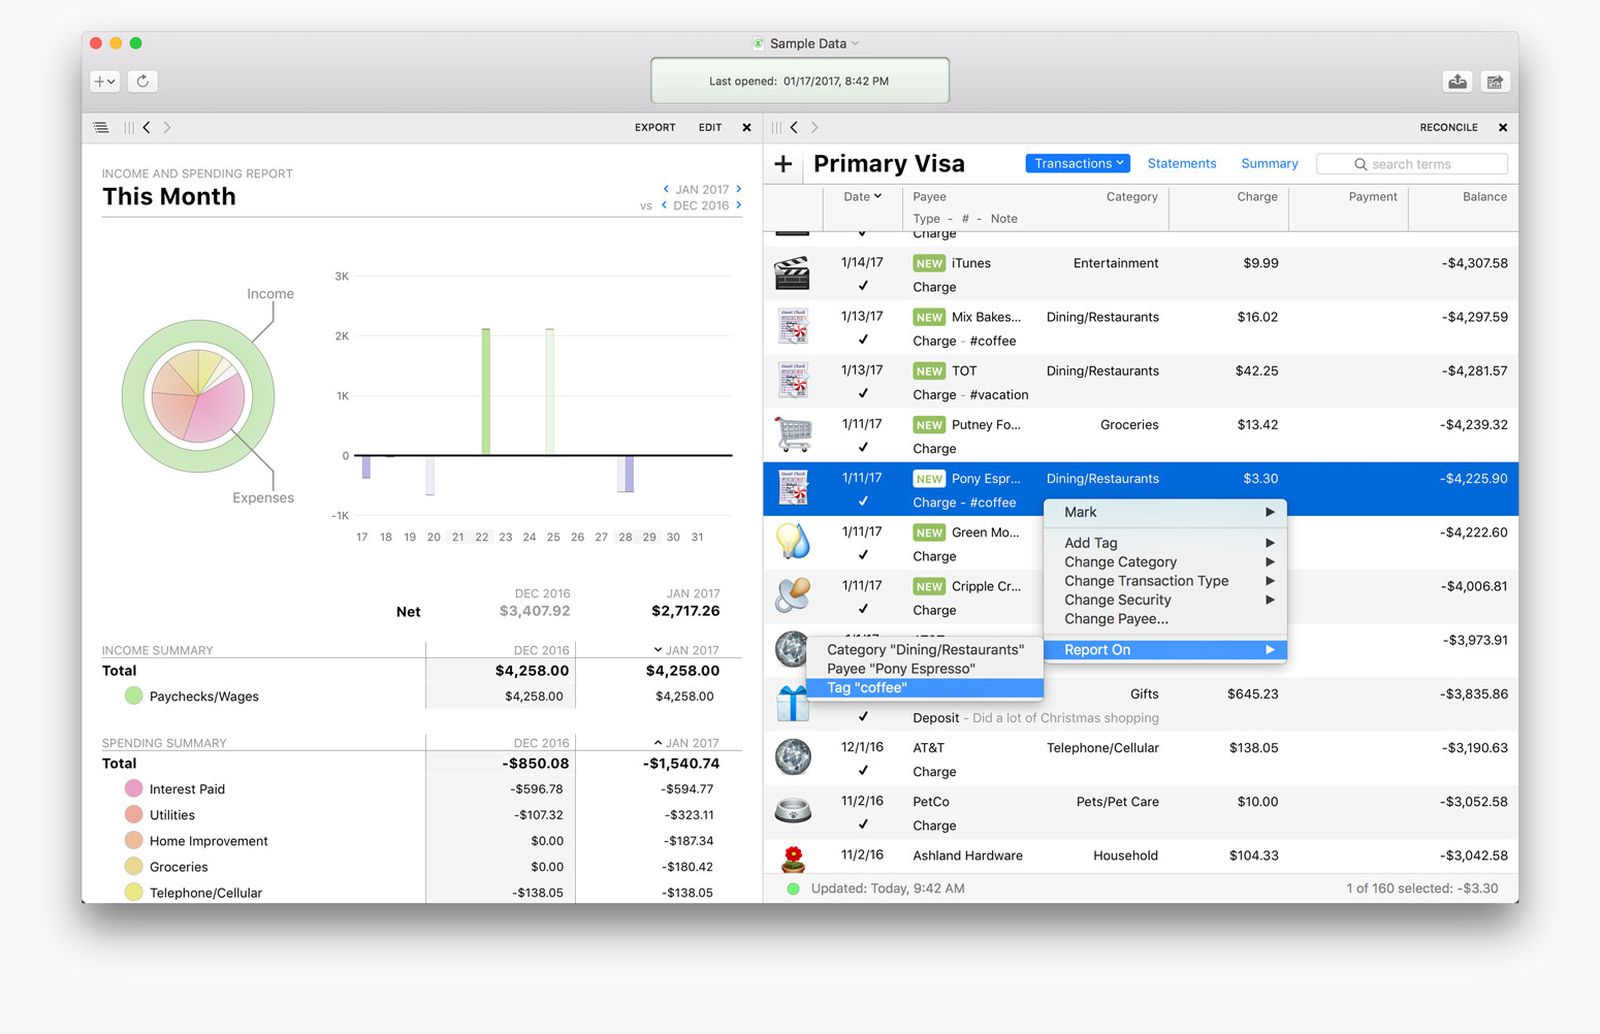Click inside the search terms field
The height and width of the screenshot is (1034, 1600).
coord(1412,163)
